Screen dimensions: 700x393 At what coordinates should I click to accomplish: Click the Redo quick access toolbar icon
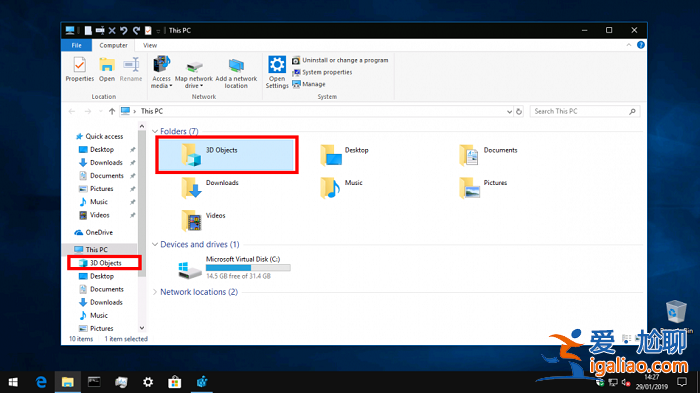click(136, 30)
